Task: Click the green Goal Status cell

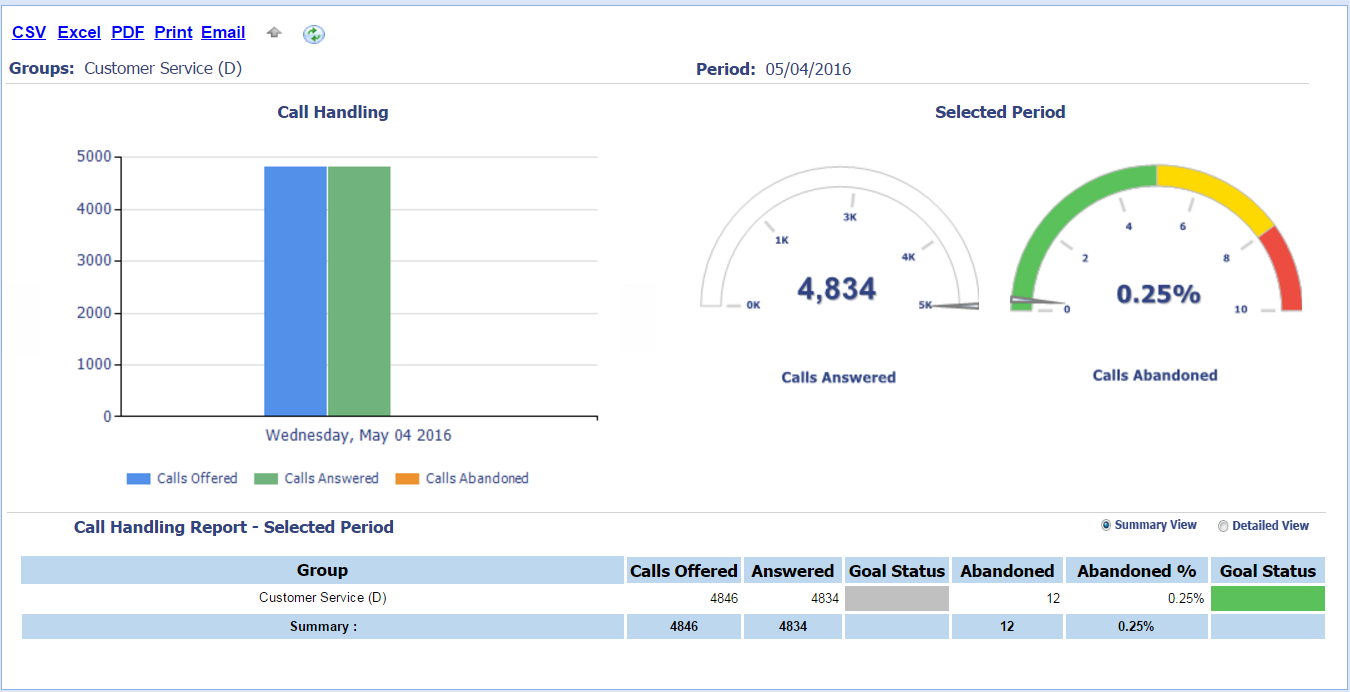Action: 1267,598
